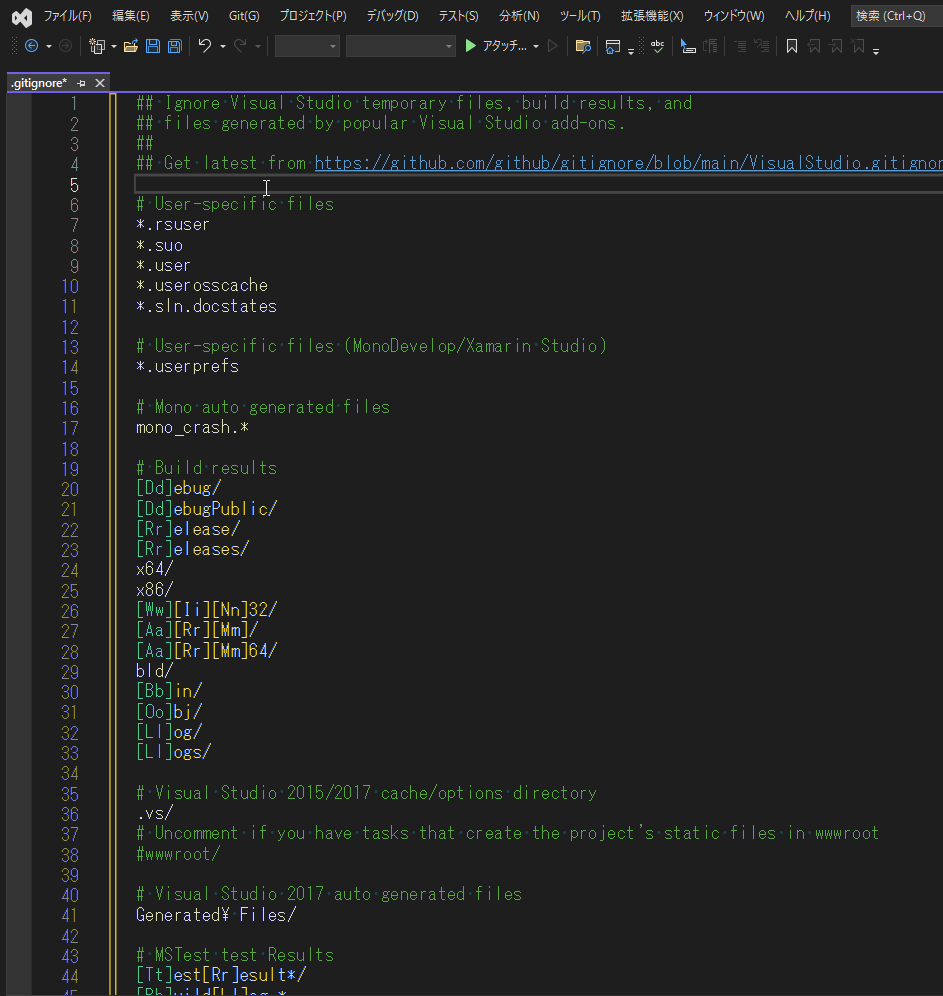Open a file with folder icon
Viewport: 943px width, 996px height.
(x=131, y=46)
